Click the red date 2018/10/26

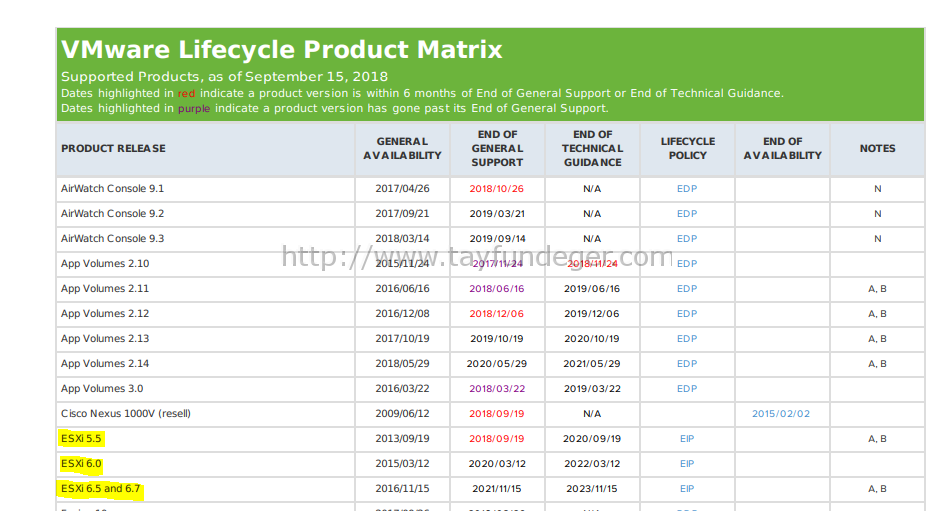[x=497, y=189]
